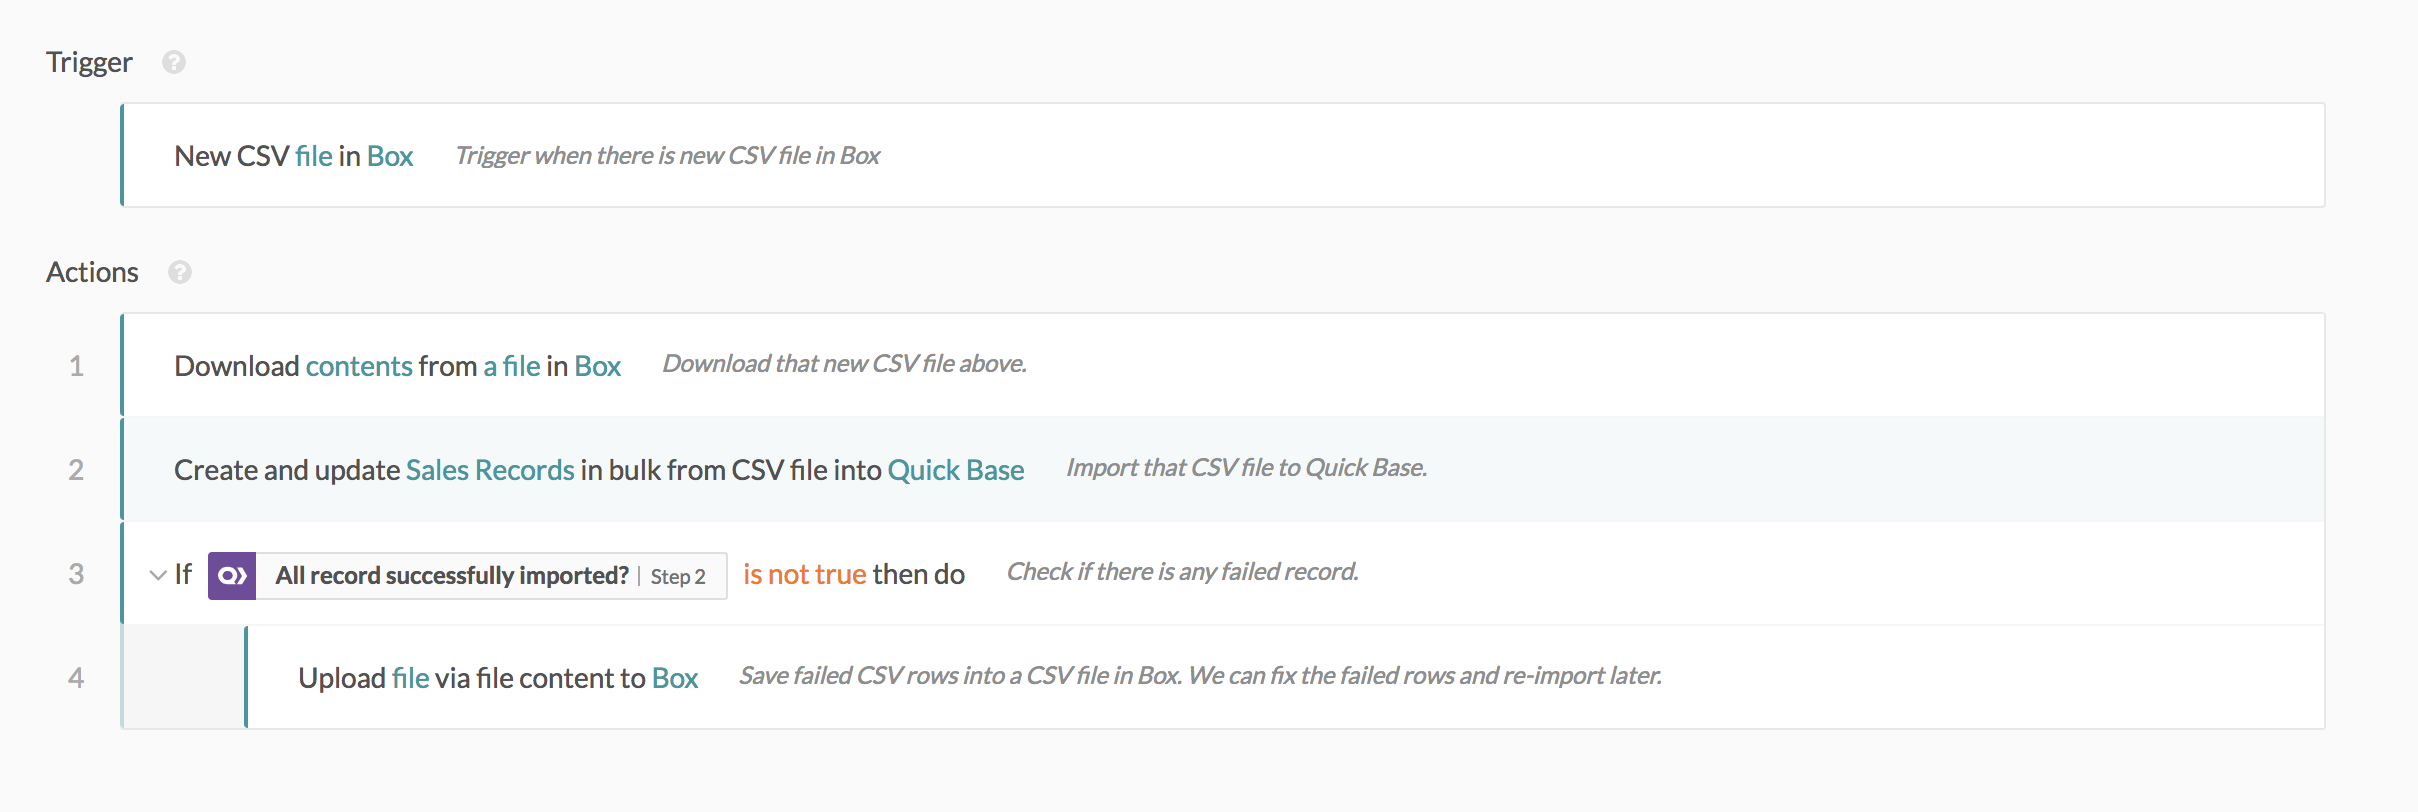Select step number 4 in the Actions list
The image size is (2418, 812).
point(76,678)
